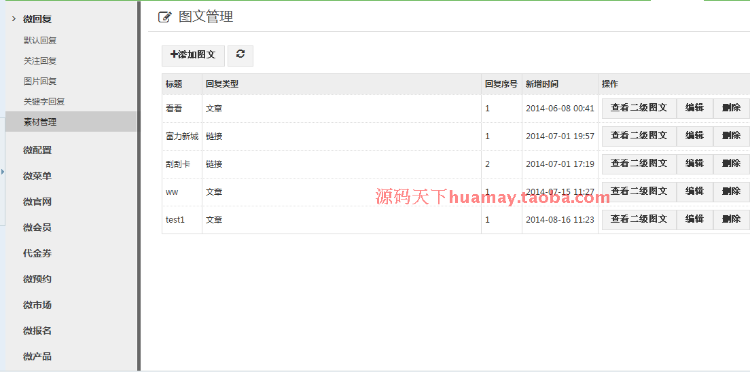
Task: Click 删除 for the 刮刮卡 row
Action: point(731,164)
